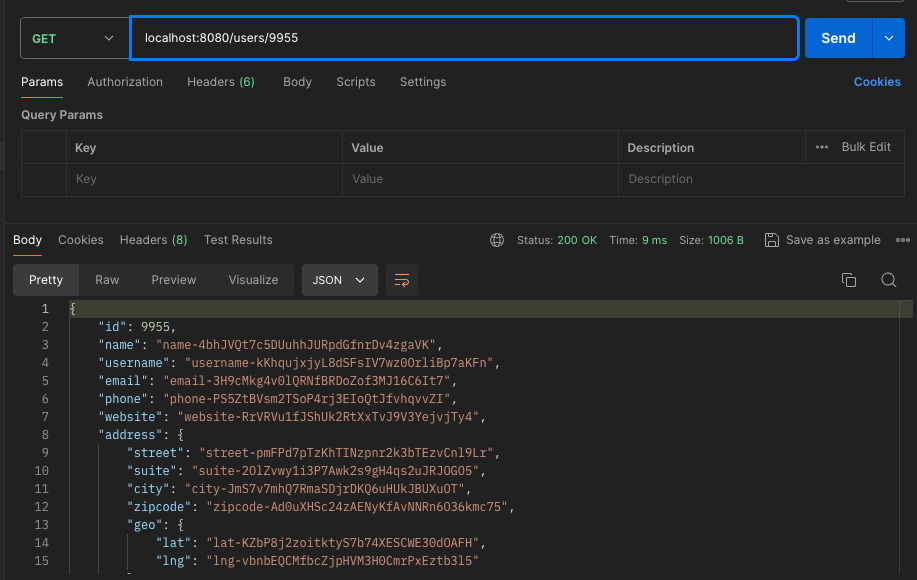Copy the response body with copy icon

pyautogui.click(x=849, y=280)
